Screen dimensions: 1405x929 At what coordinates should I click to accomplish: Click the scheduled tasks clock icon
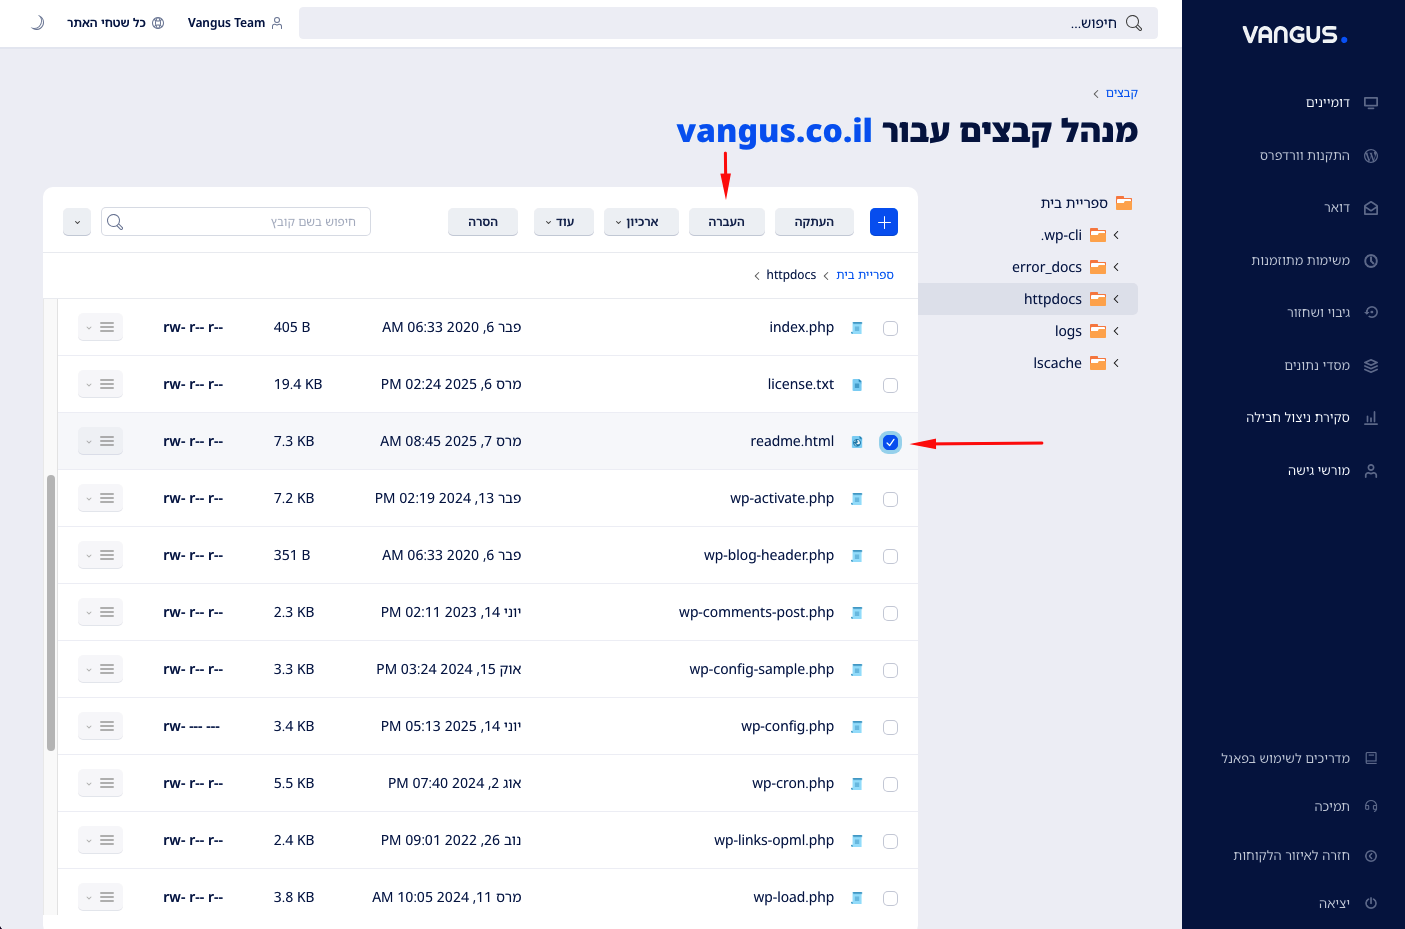1371,261
